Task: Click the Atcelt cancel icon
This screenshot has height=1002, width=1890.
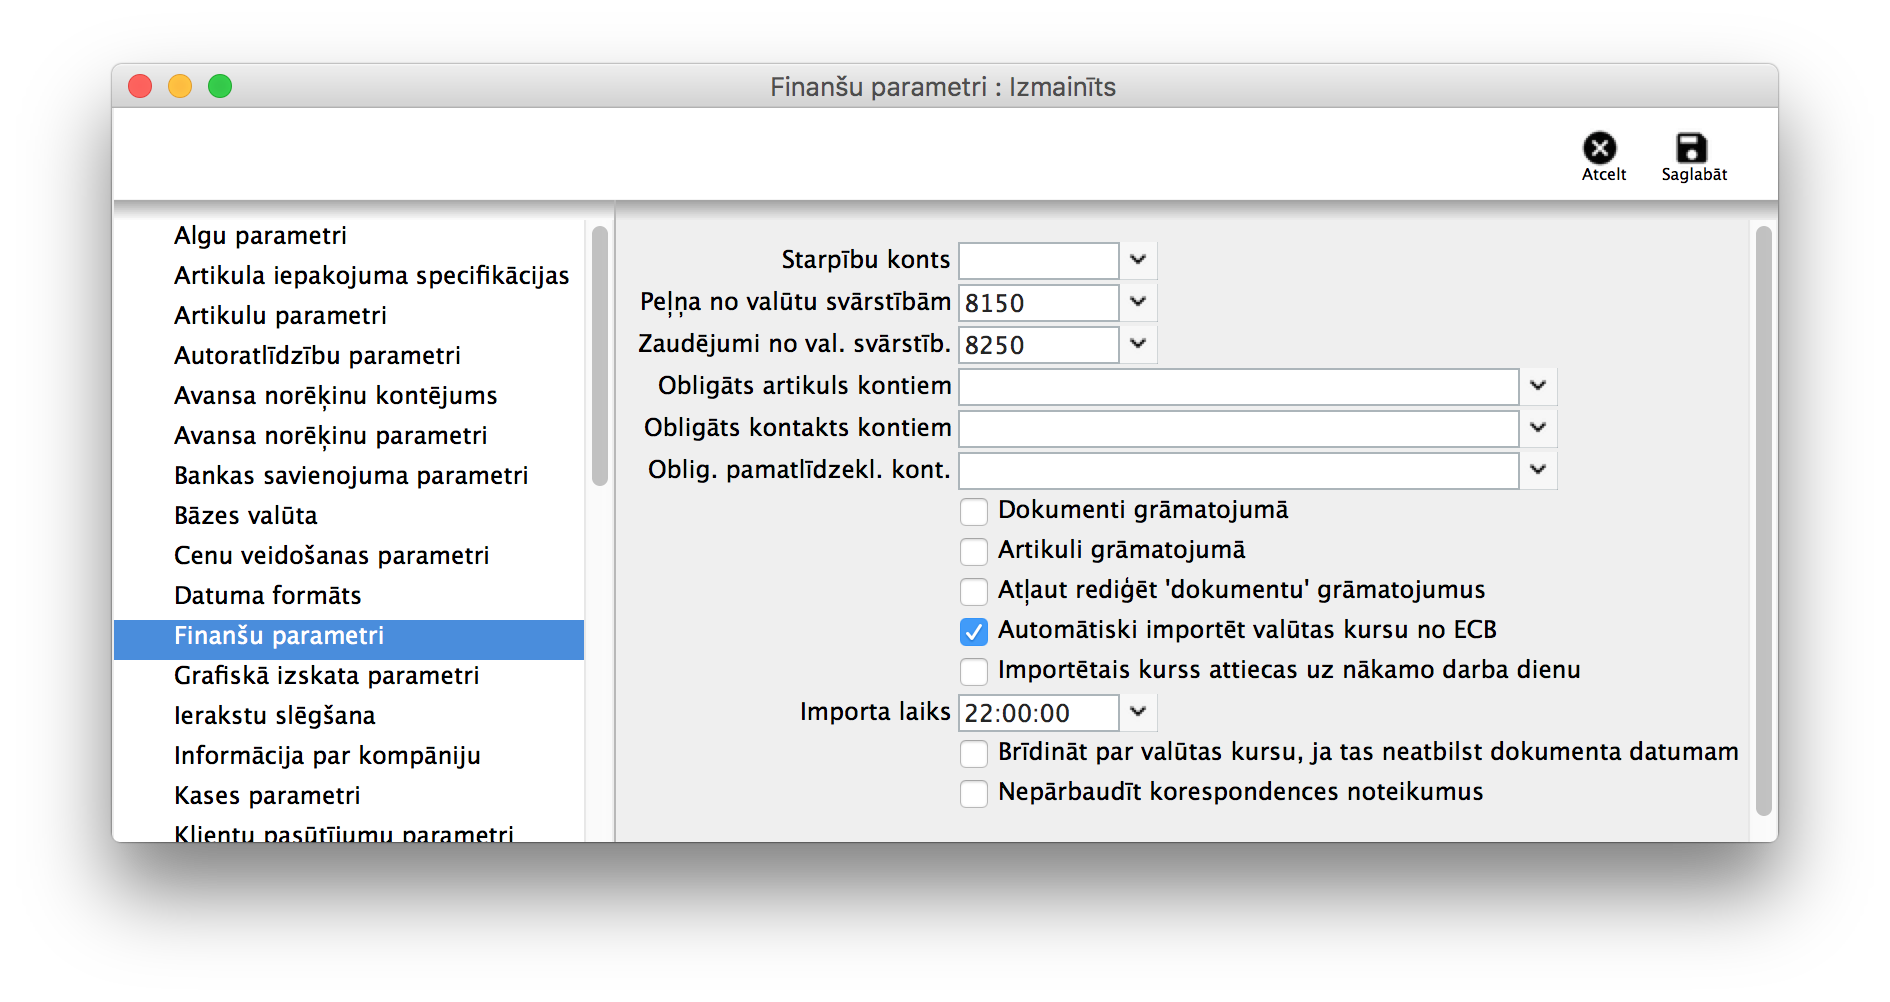Action: point(1599,149)
